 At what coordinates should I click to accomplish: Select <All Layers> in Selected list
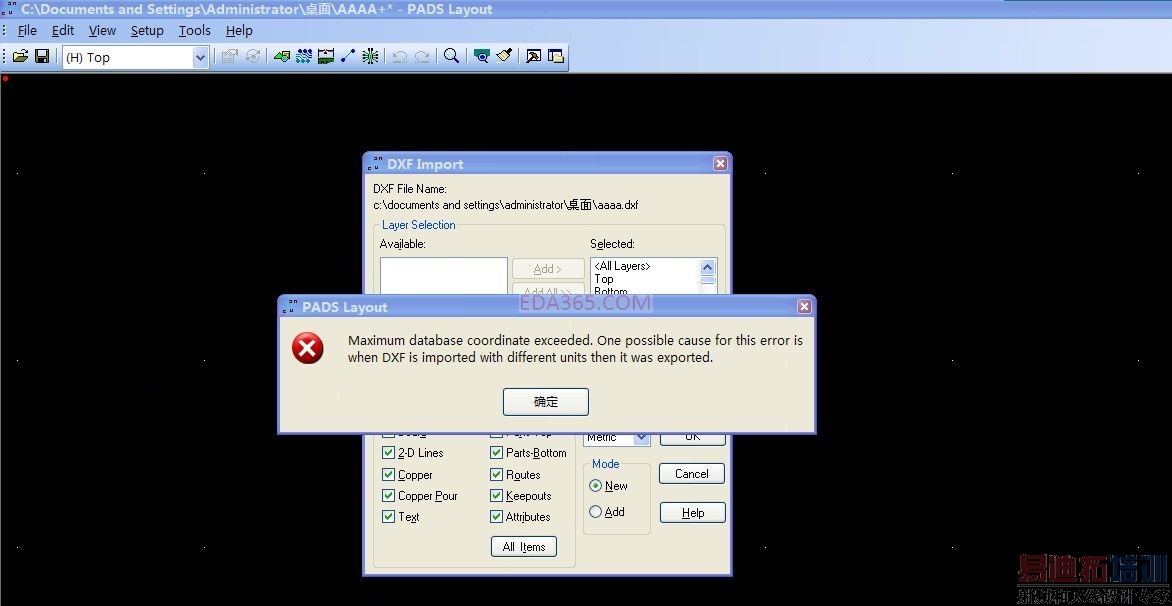(x=623, y=266)
